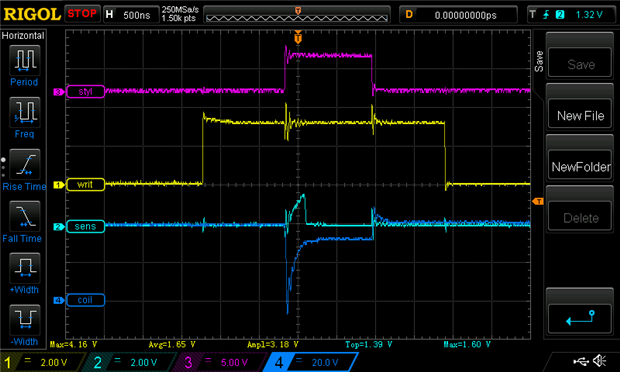Select channel 3 5.00 V scale tab
Viewport: 620px width, 372px height.
coord(221,362)
